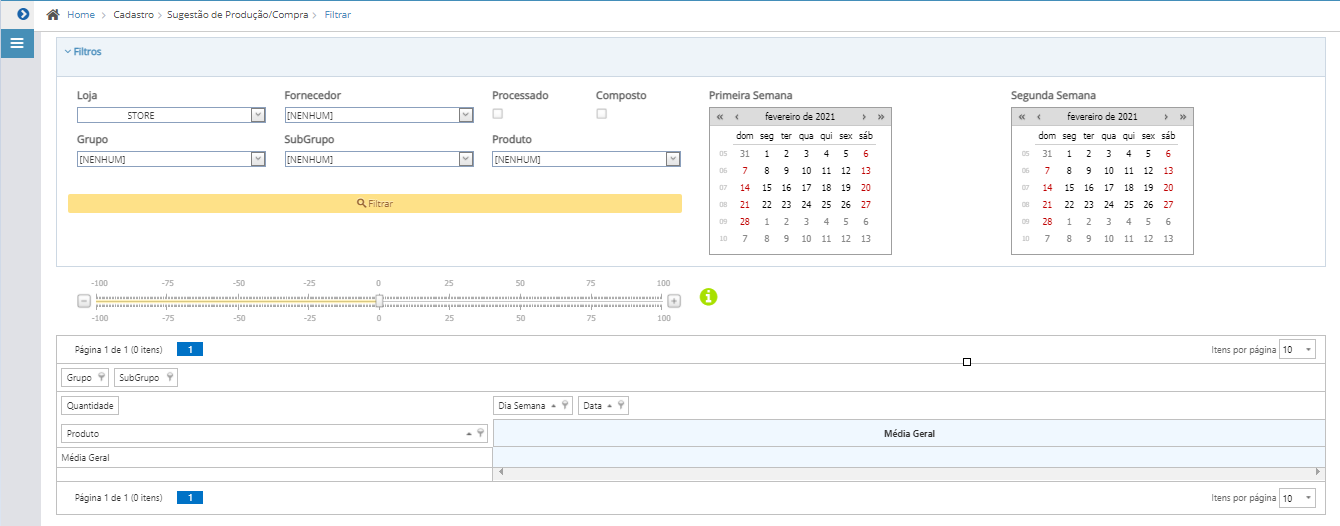
Task: Select day 20 in Segunda Semana calendar
Action: [1168, 187]
